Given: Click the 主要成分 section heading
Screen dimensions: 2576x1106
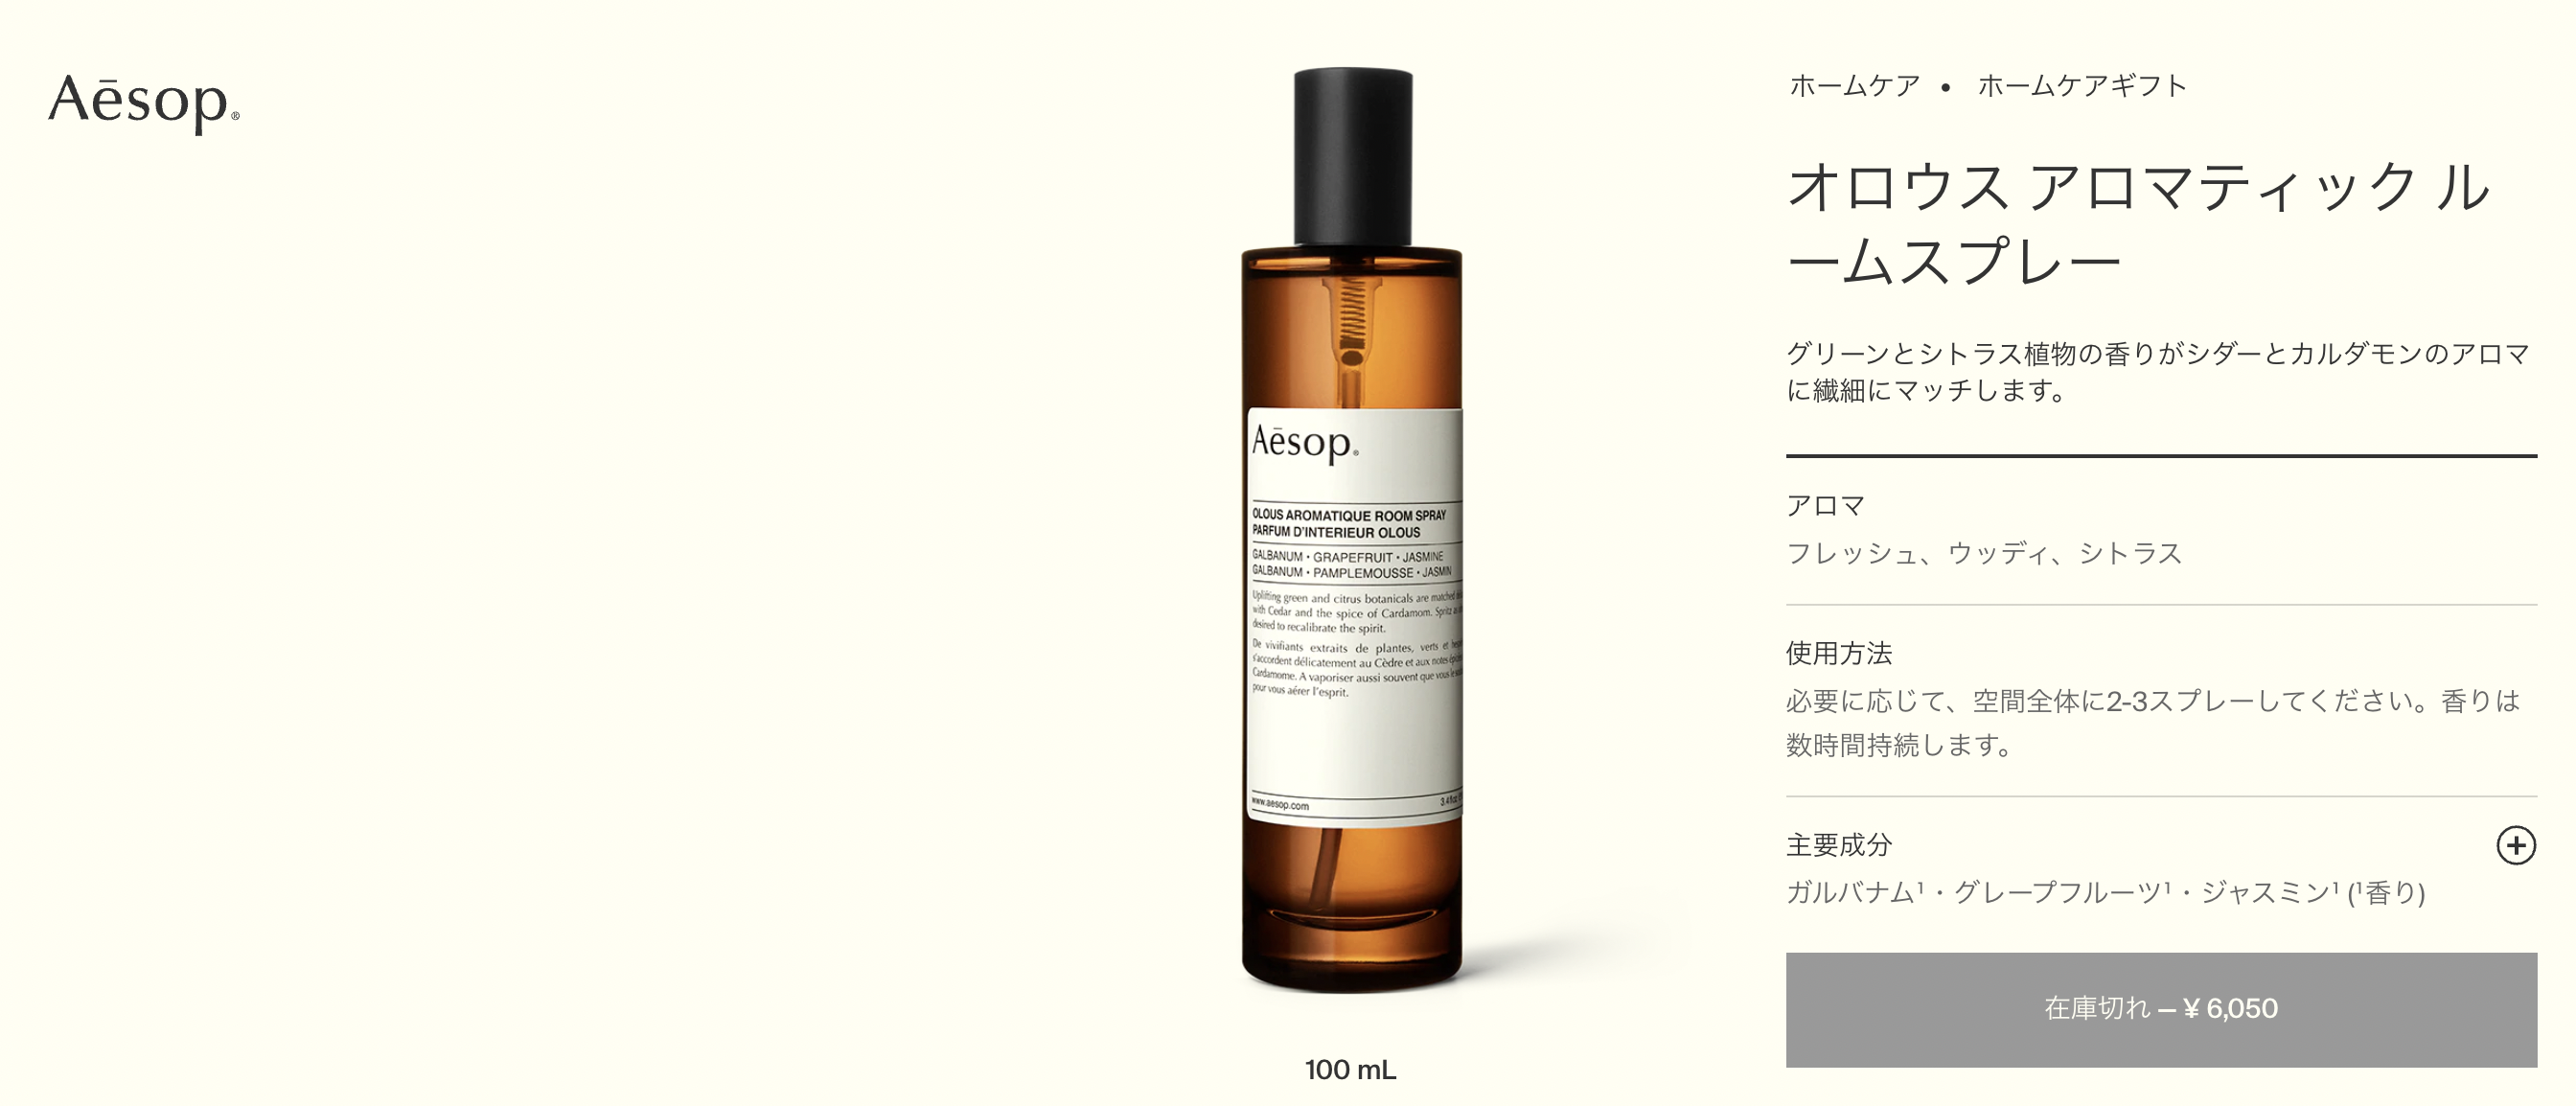Looking at the screenshot, I should [x=1839, y=845].
